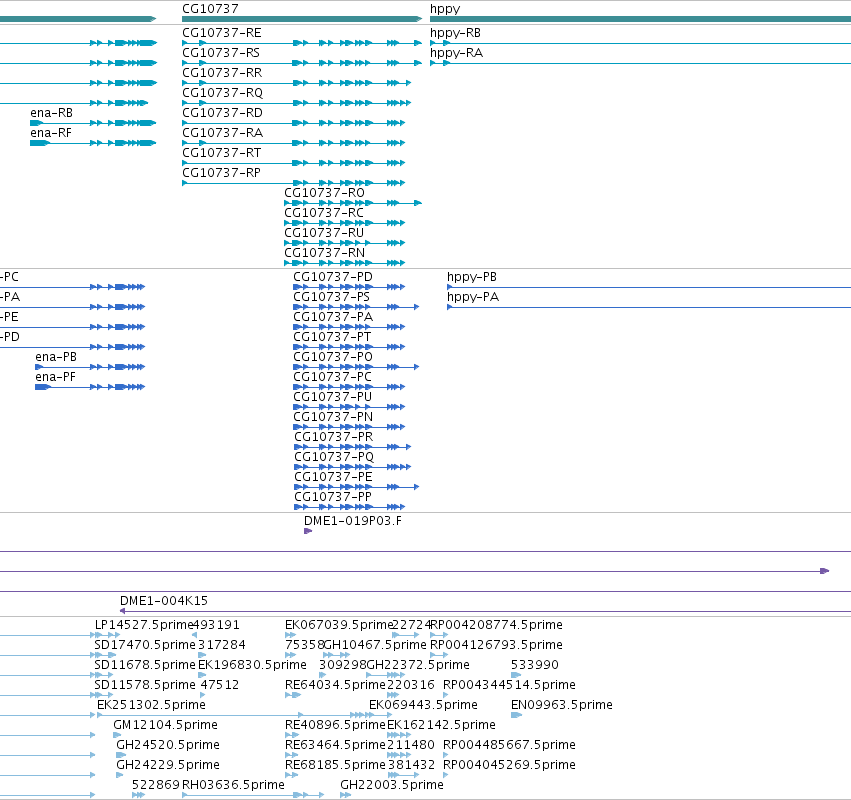Screen dimensions: 851x800
Task: Select the SD11678.5prime EST label
Action: [145, 665]
